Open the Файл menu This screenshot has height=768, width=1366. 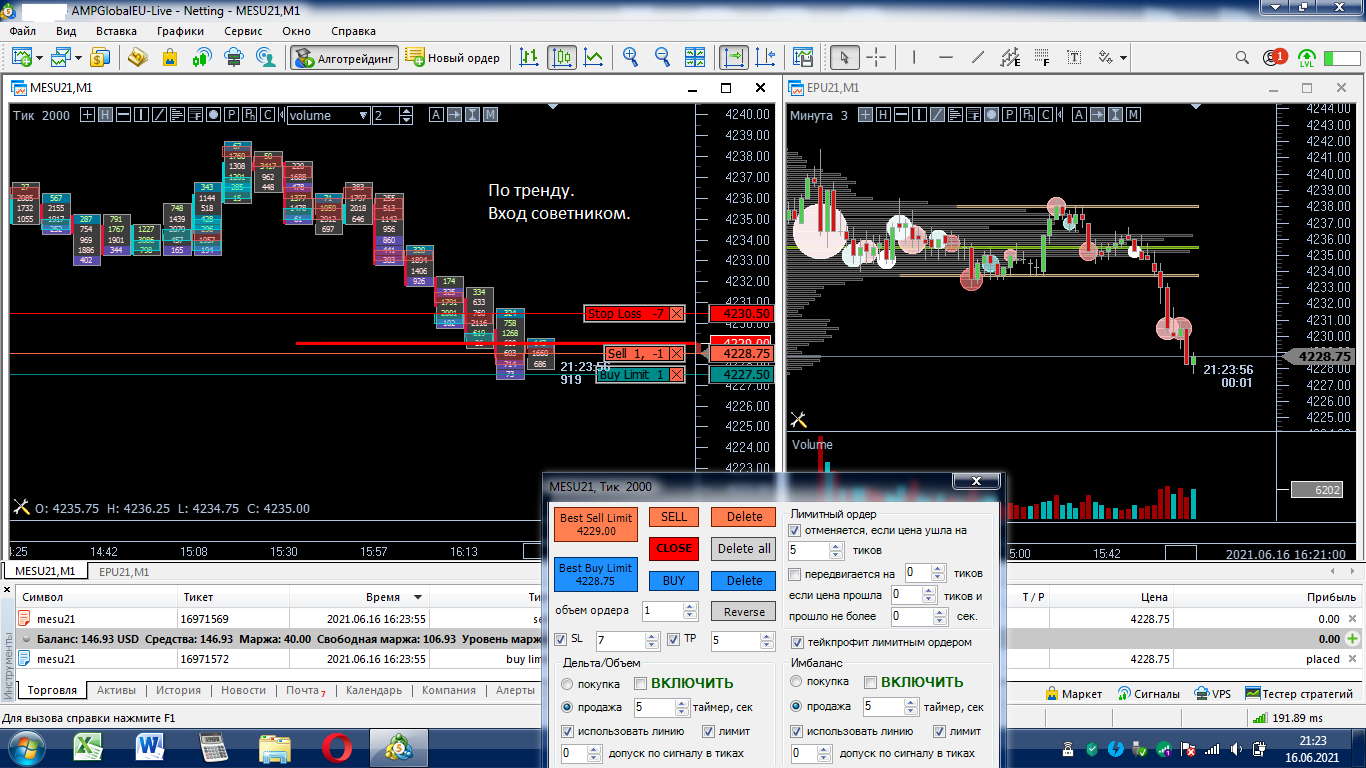pos(22,31)
